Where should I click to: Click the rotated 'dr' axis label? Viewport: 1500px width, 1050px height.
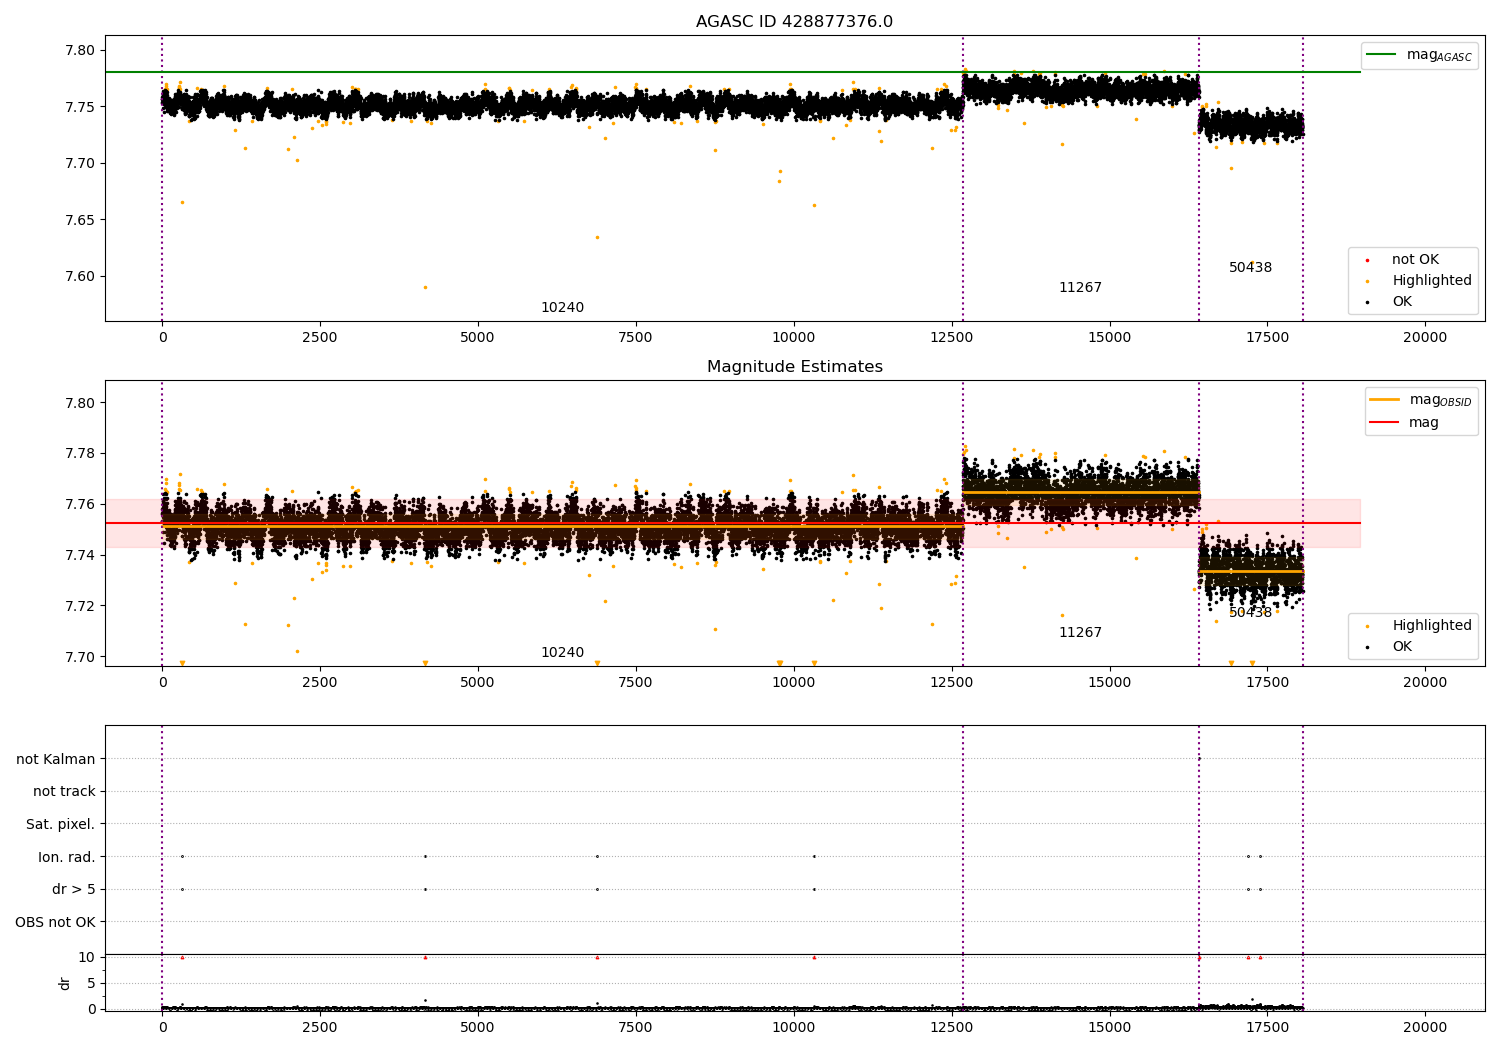coord(65,983)
